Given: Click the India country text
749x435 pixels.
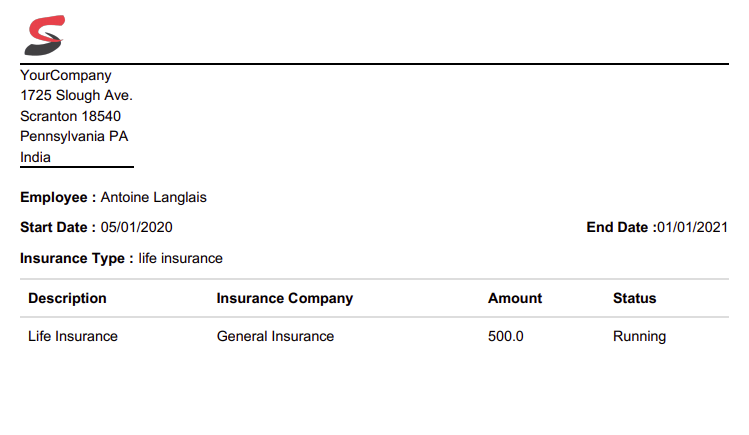Looking at the screenshot, I should (x=36, y=157).
